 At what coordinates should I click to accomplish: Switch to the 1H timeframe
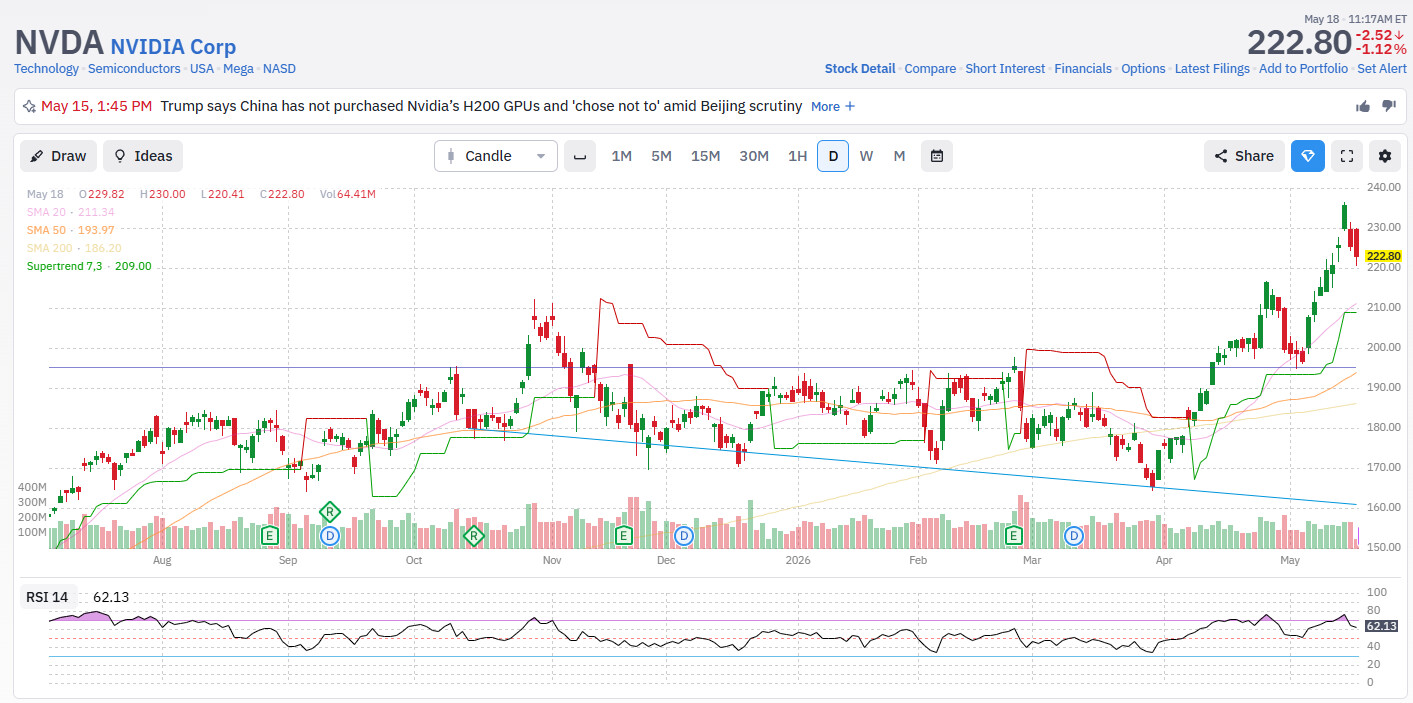(797, 156)
